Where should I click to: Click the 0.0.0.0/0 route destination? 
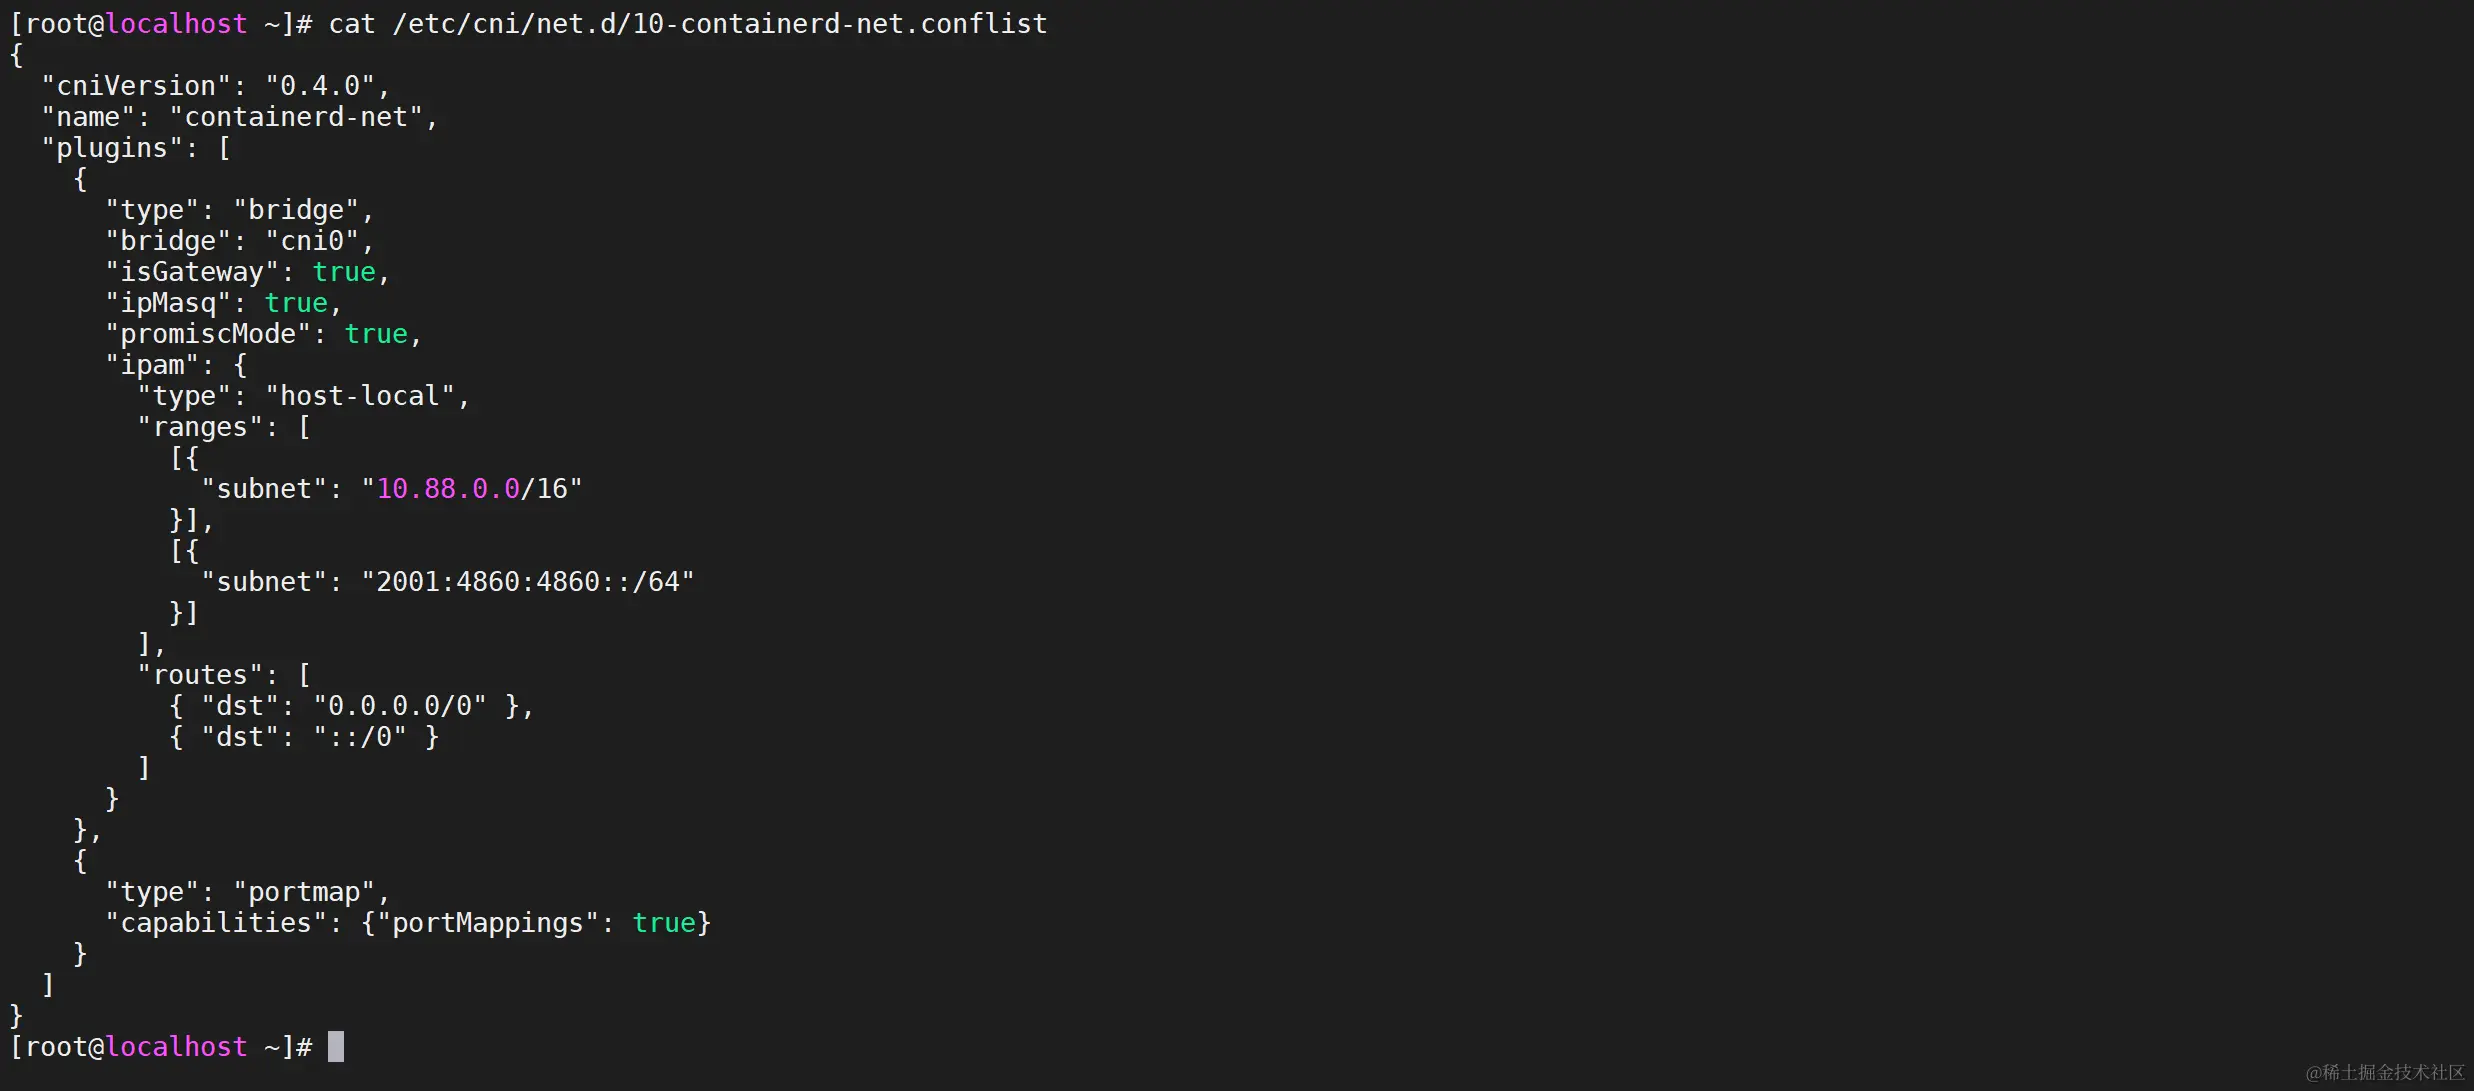(400, 706)
